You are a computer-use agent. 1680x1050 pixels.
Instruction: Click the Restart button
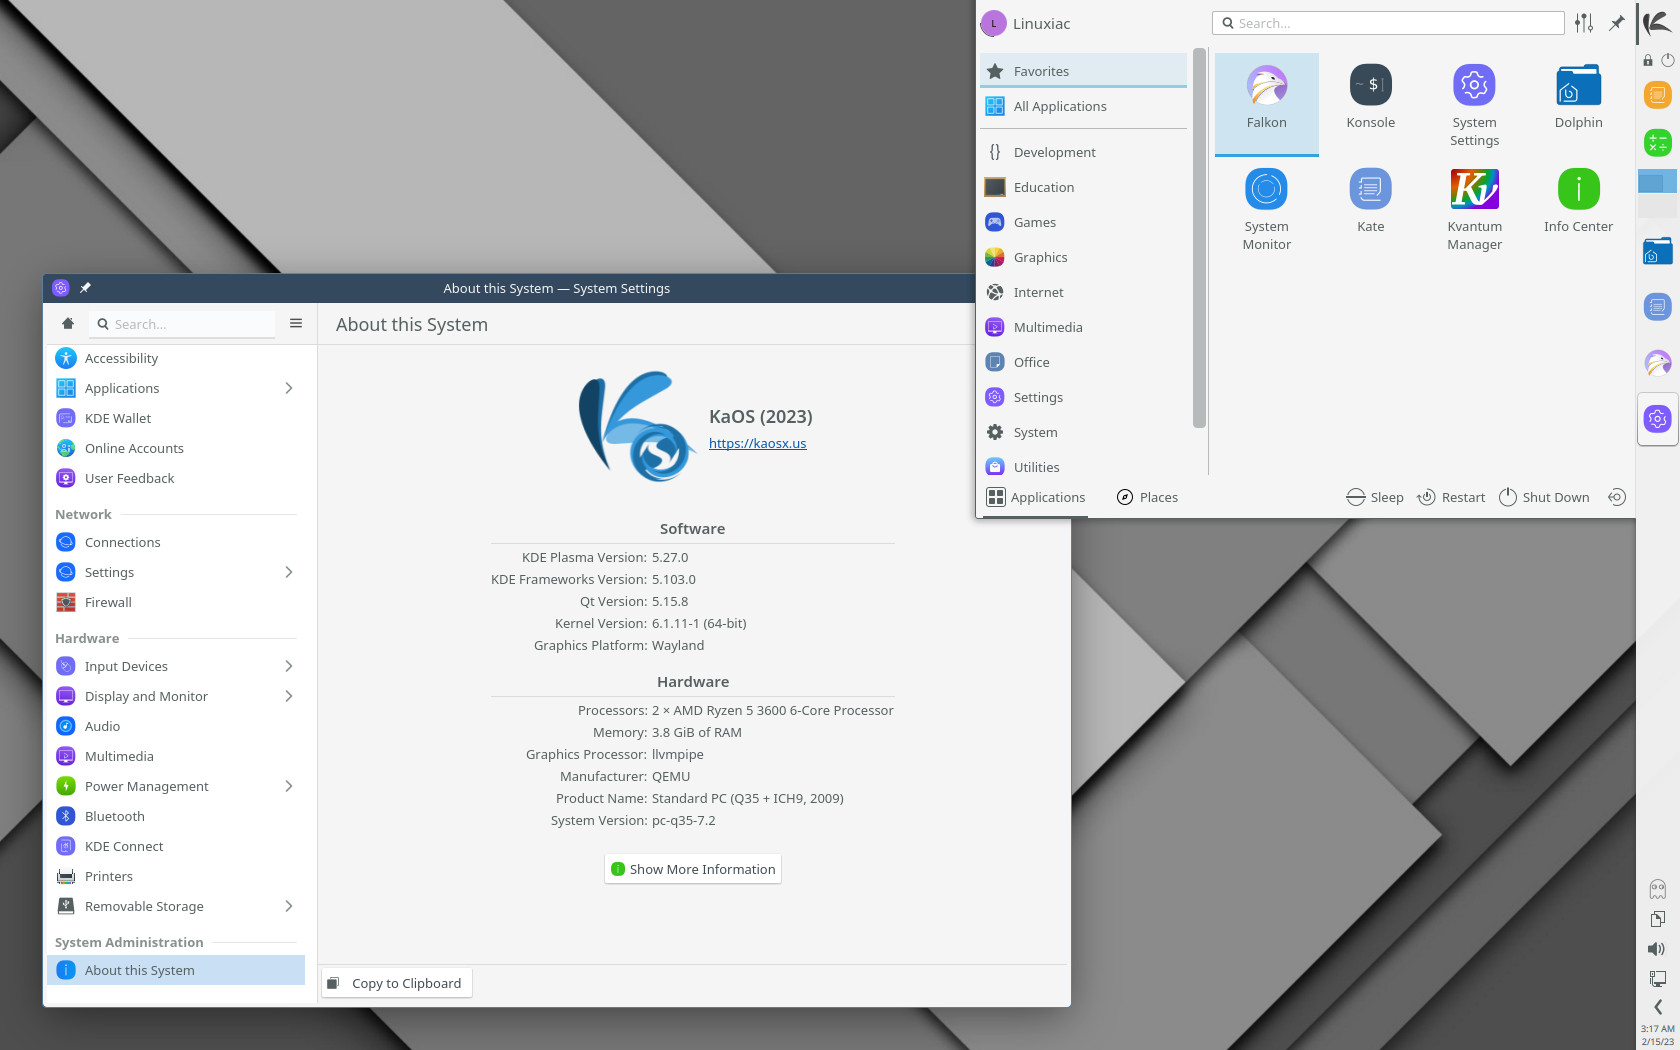tap(1451, 497)
